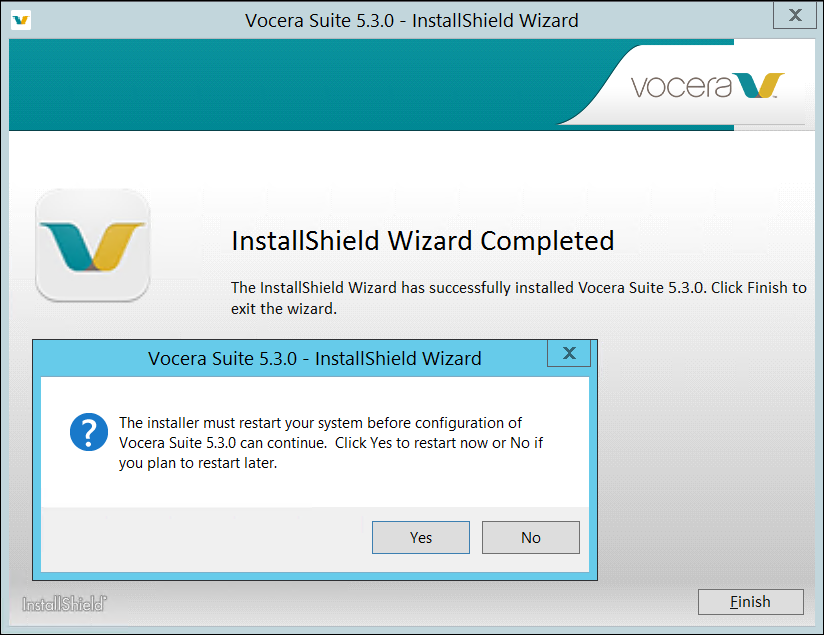This screenshot has width=824, height=635.
Task: Click the main window's title bar text
Action: [411, 20]
